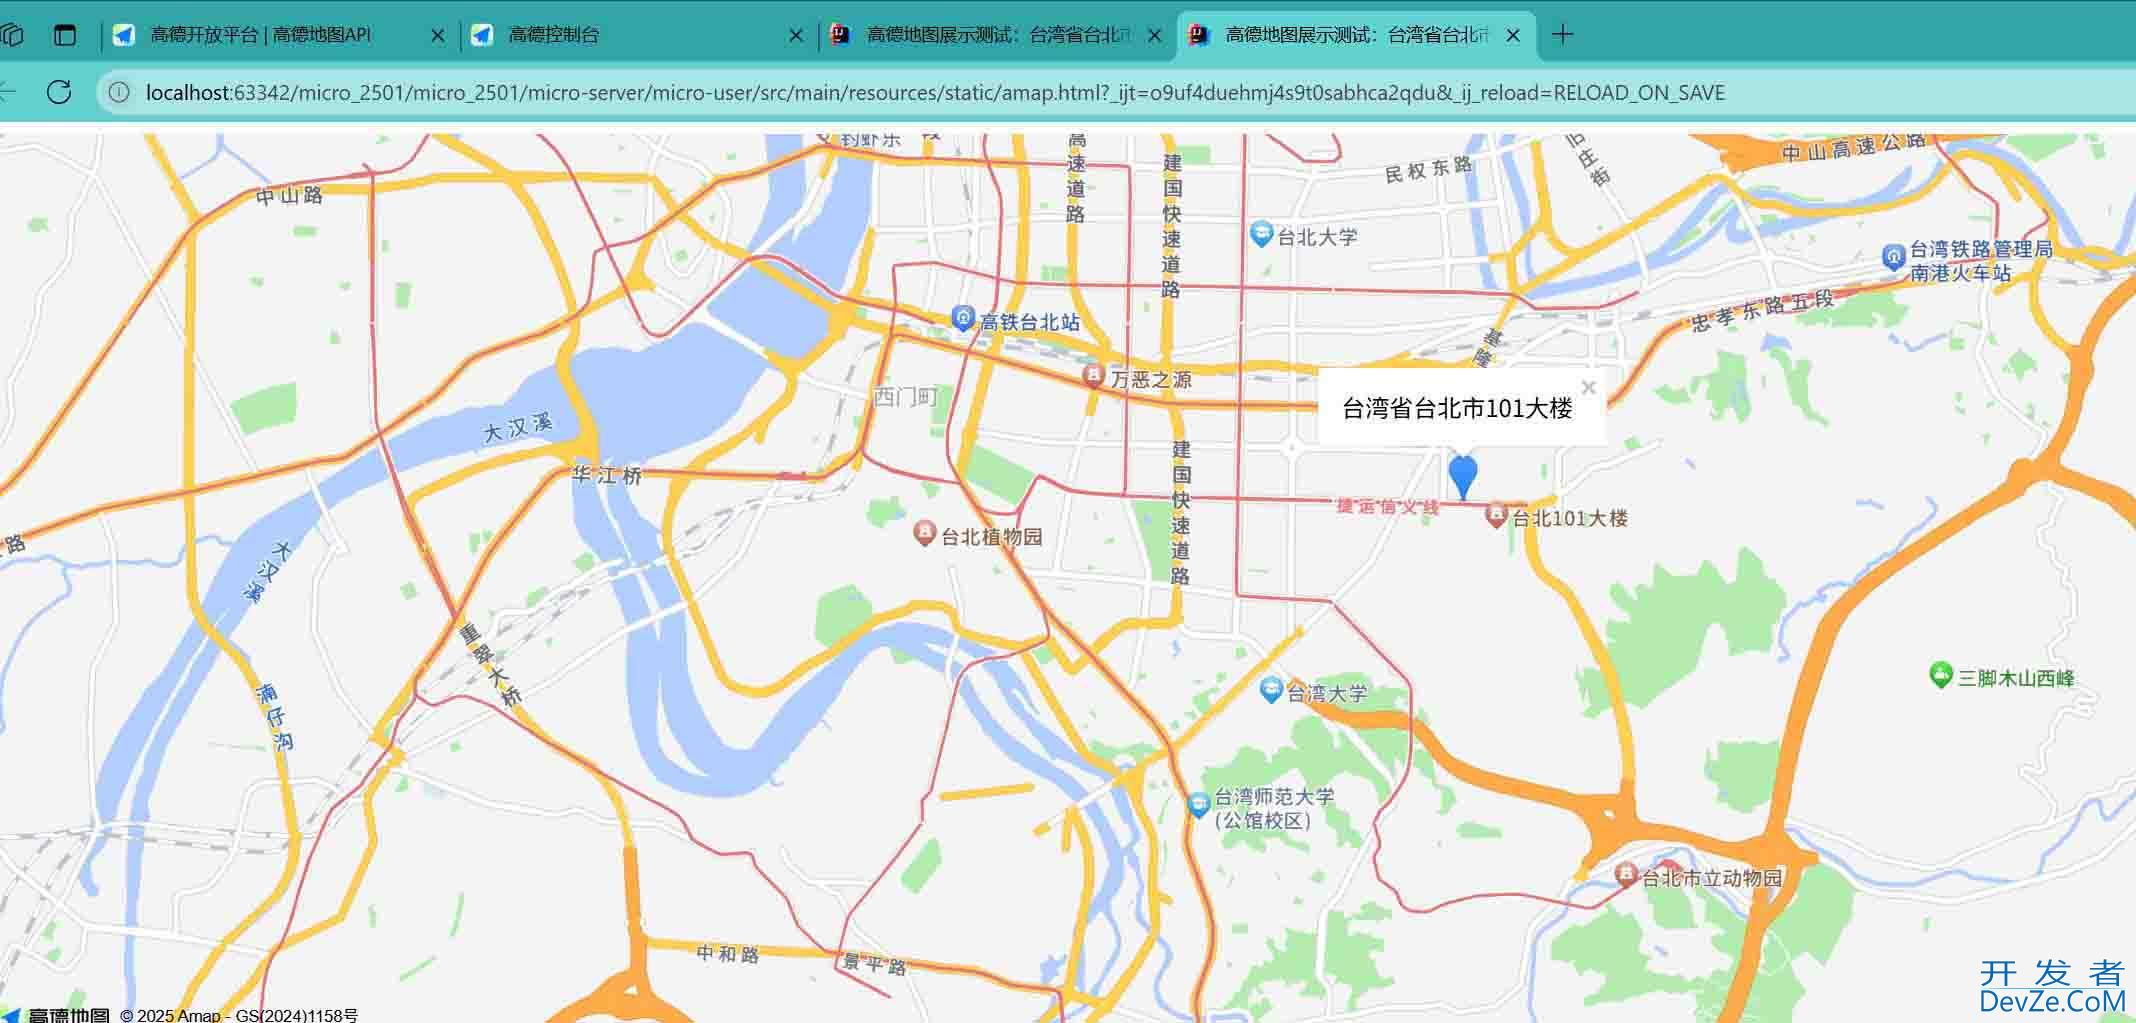Click the 台北市立动物园 label text
Viewport: 2136px width, 1023px height.
pyautogui.click(x=1712, y=878)
